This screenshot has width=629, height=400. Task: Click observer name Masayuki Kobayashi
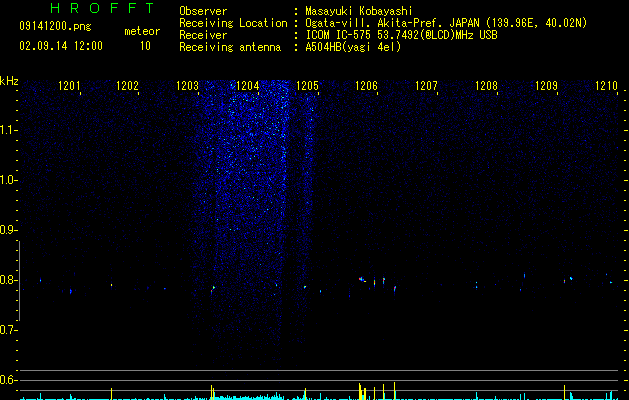point(359,11)
